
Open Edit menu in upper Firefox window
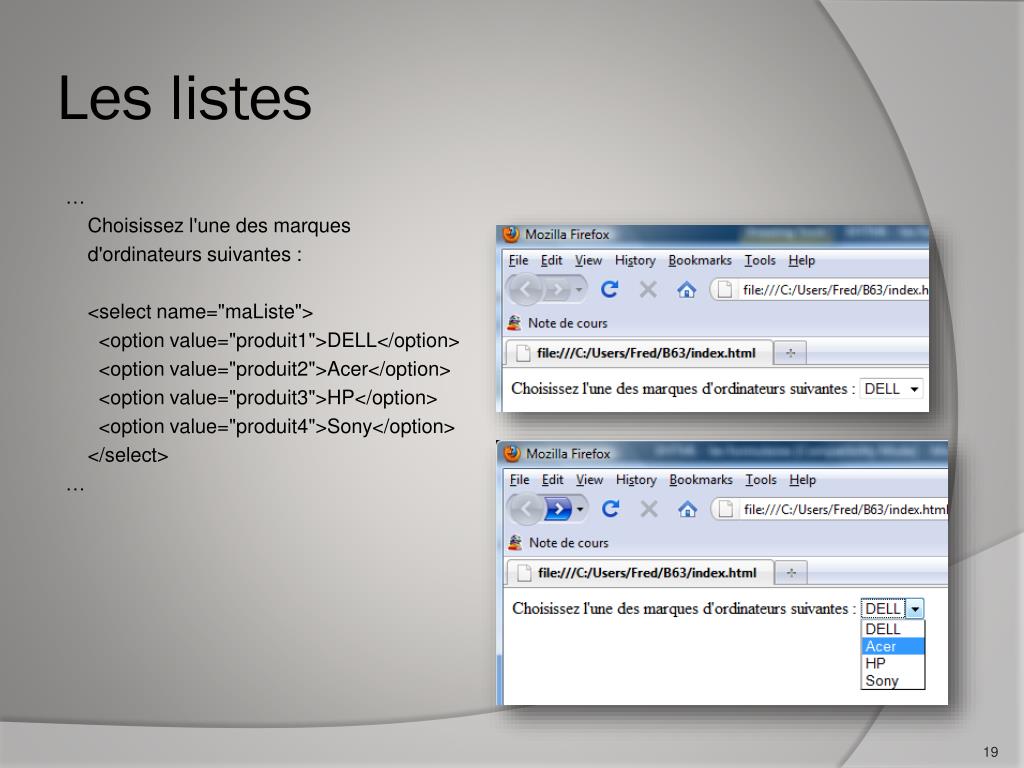(551, 260)
